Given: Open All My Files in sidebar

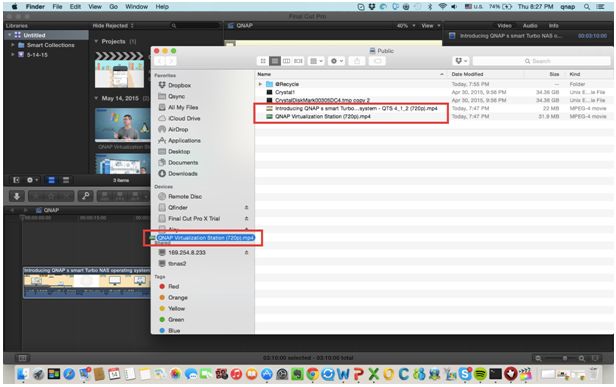Looking at the screenshot, I should click(183, 107).
